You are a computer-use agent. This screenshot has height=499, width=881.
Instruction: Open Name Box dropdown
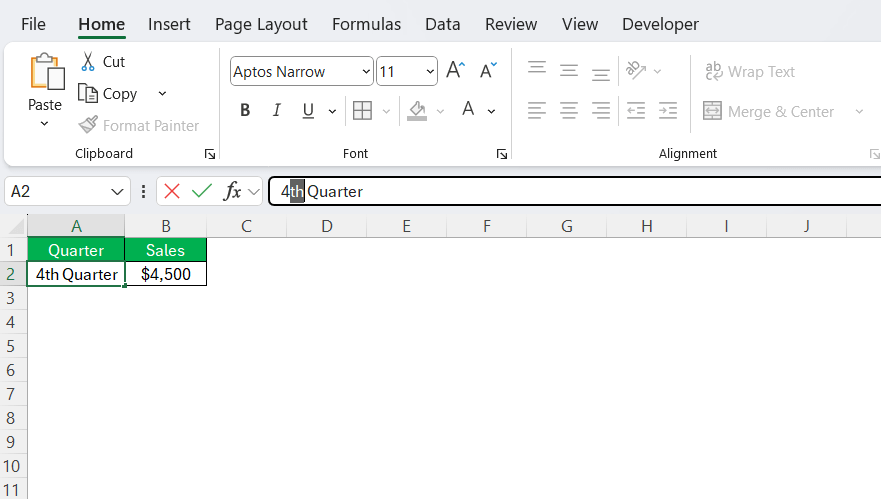pyautogui.click(x=117, y=192)
